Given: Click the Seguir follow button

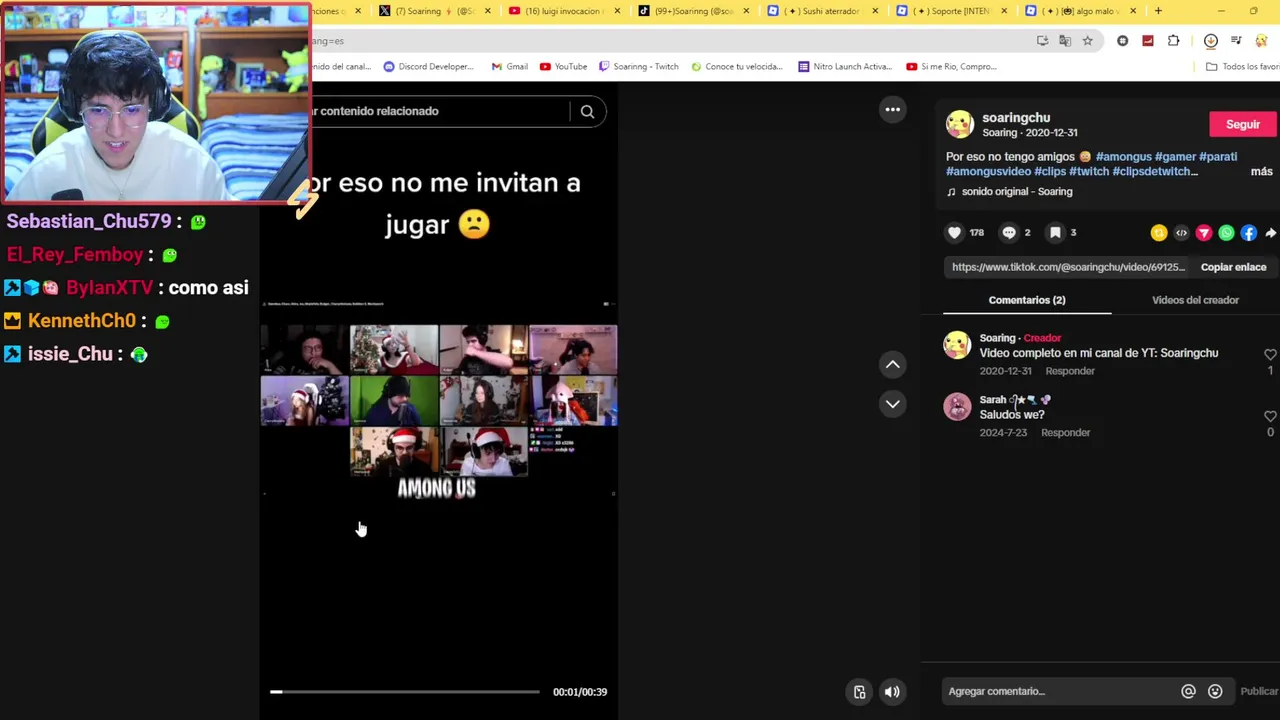Looking at the screenshot, I should click(x=1243, y=124).
